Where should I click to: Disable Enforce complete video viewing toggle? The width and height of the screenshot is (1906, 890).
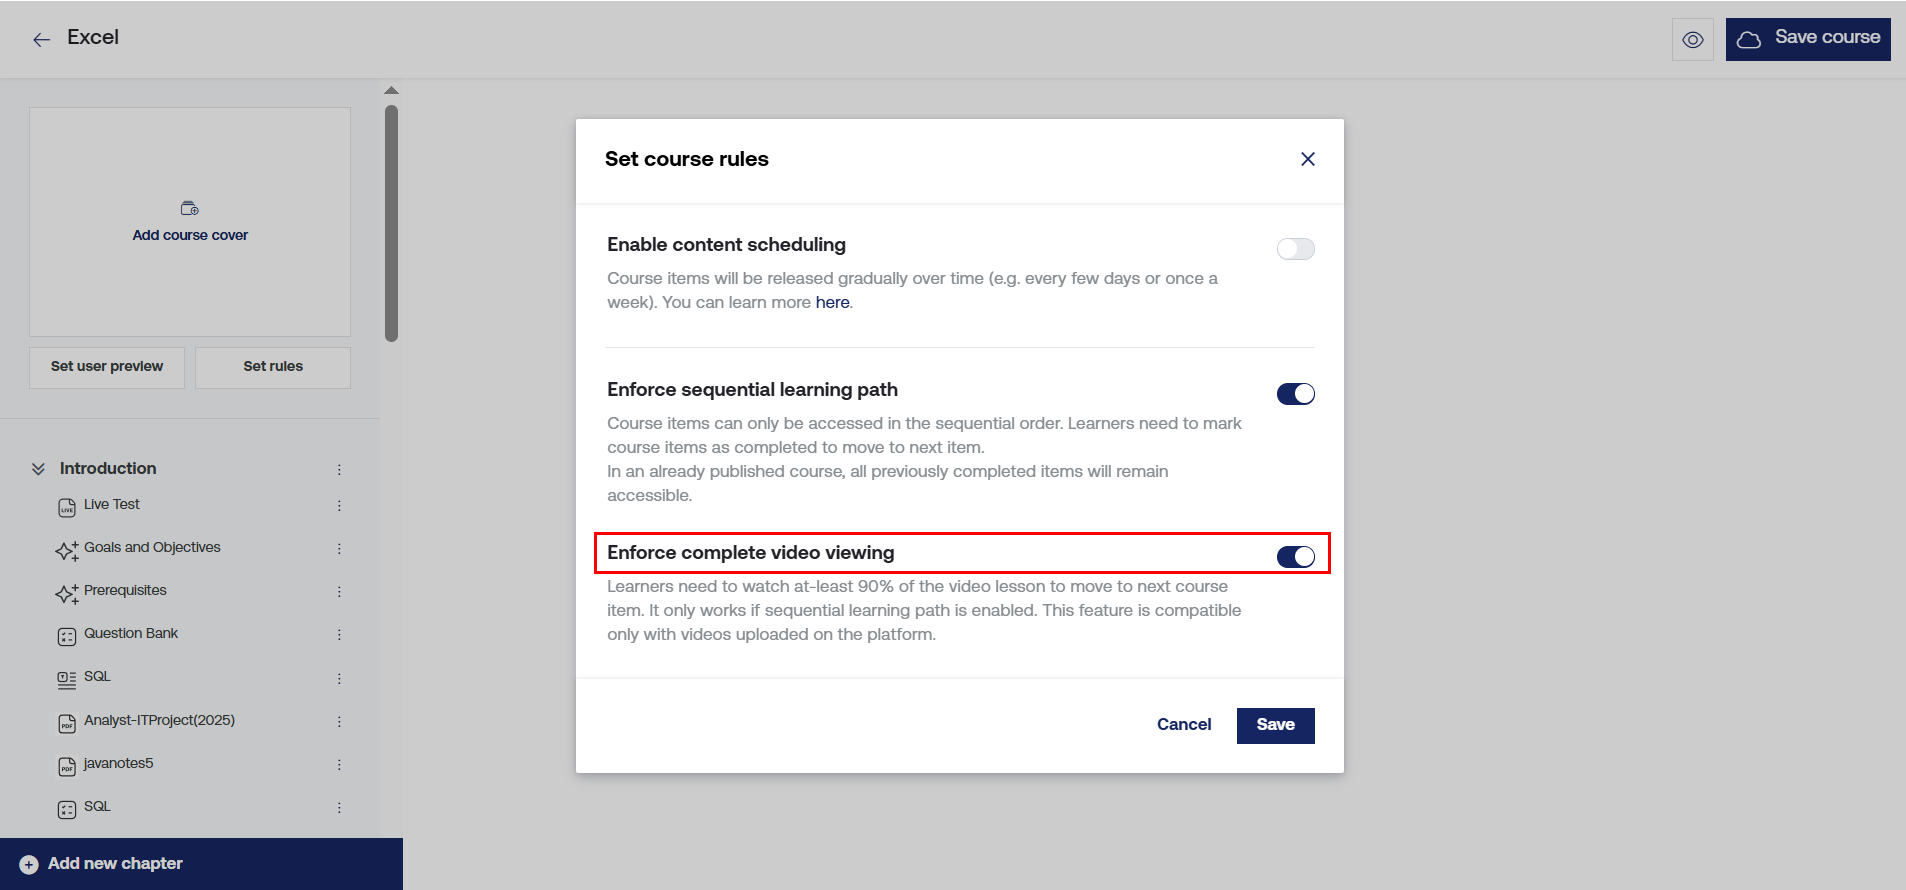pos(1295,557)
